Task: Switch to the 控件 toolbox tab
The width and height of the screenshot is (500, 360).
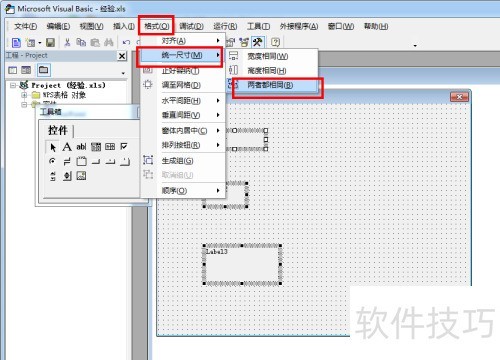Action: point(58,130)
